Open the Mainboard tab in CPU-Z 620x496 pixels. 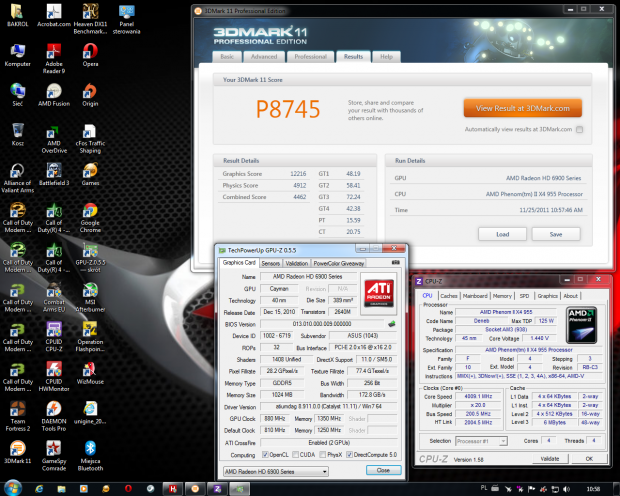click(x=476, y=296)
